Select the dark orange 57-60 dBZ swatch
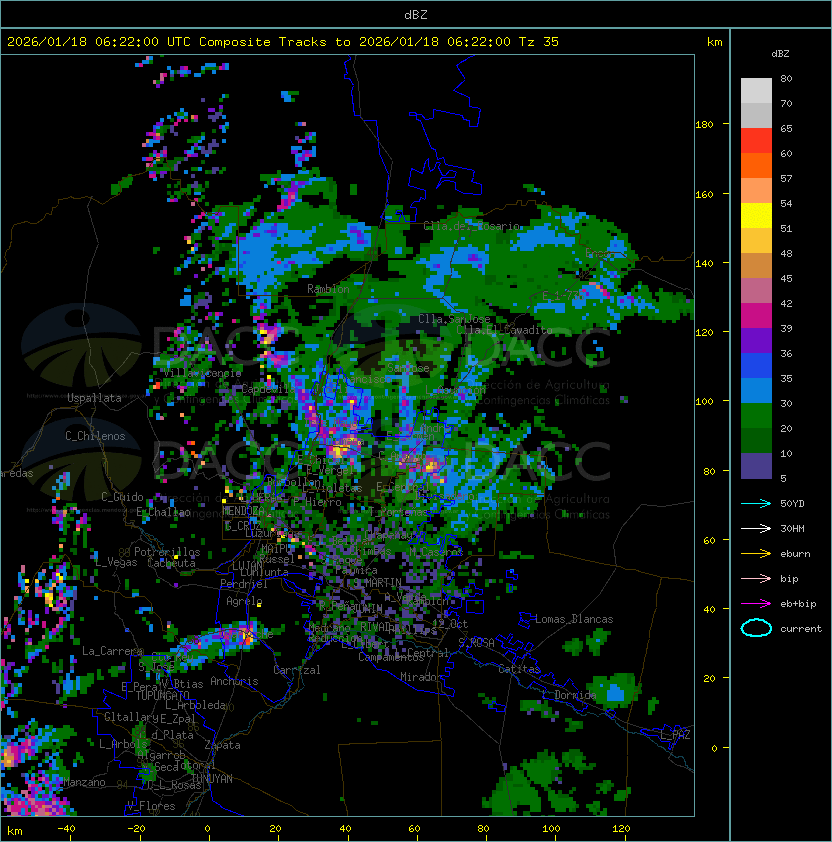Viewport: 832px width, 842px height. (756, 165)
